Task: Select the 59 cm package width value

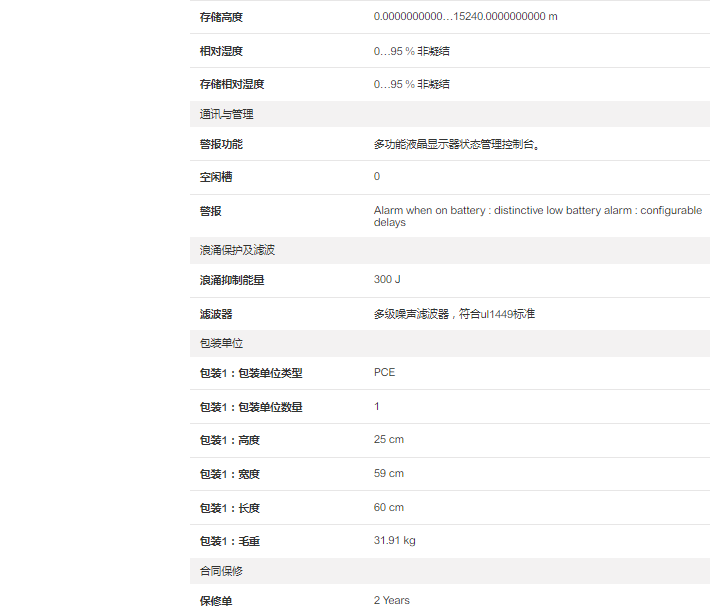Action: (388, 473)
